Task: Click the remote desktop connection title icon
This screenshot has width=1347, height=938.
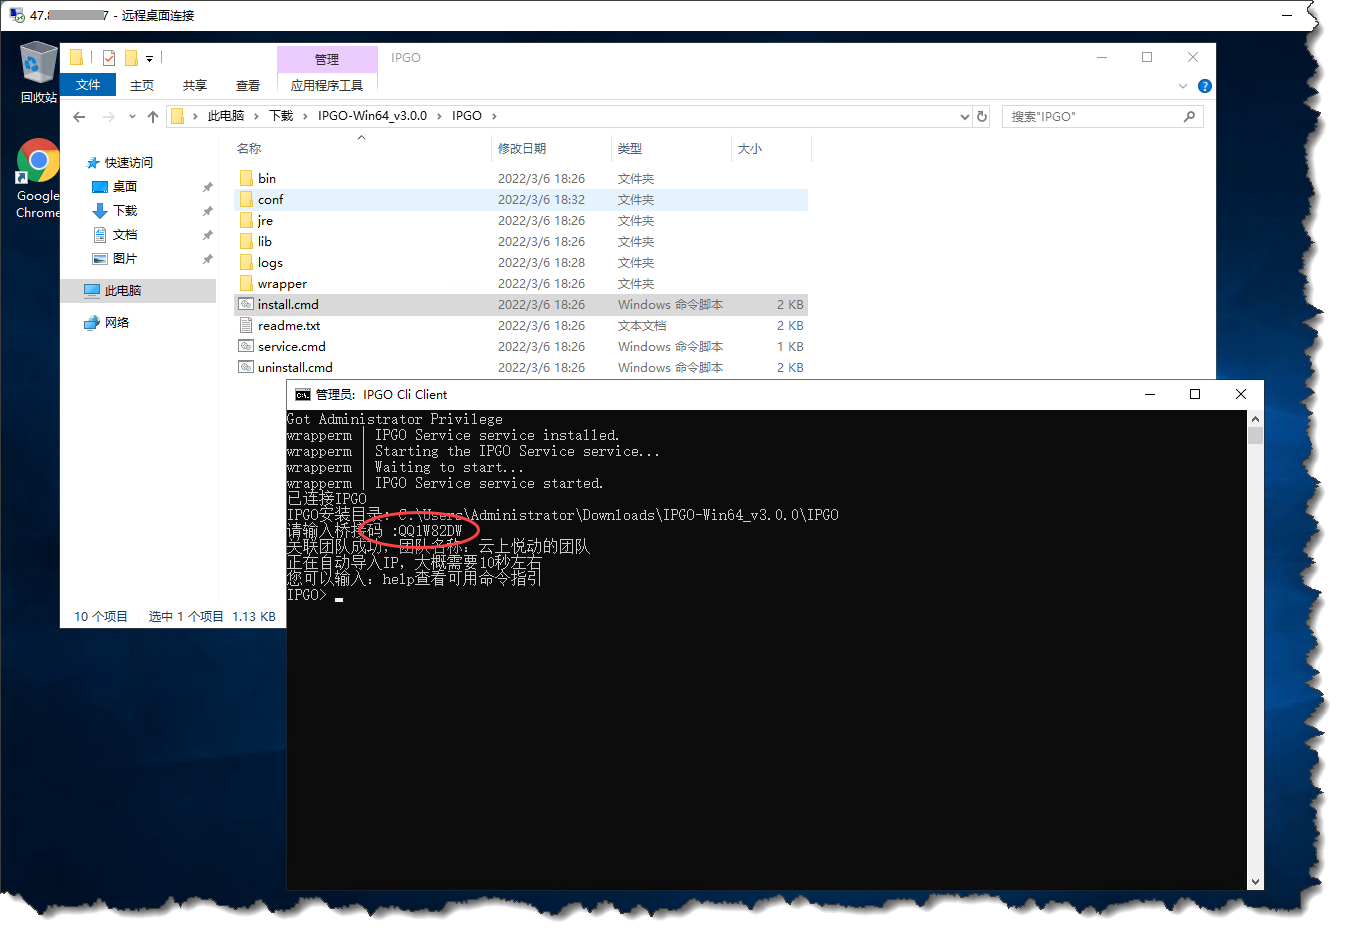Action: pos(17,15)
